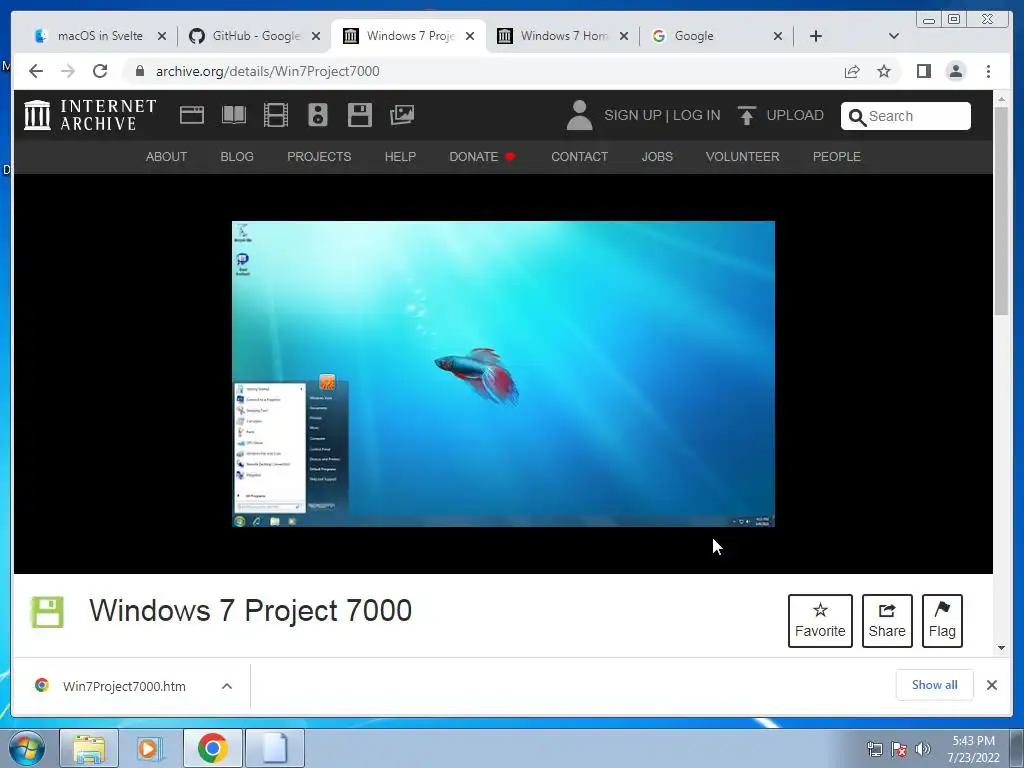Close the macOS in Svelte tab
Viewport: 1024px width, 768px height.
click(162, 36)
